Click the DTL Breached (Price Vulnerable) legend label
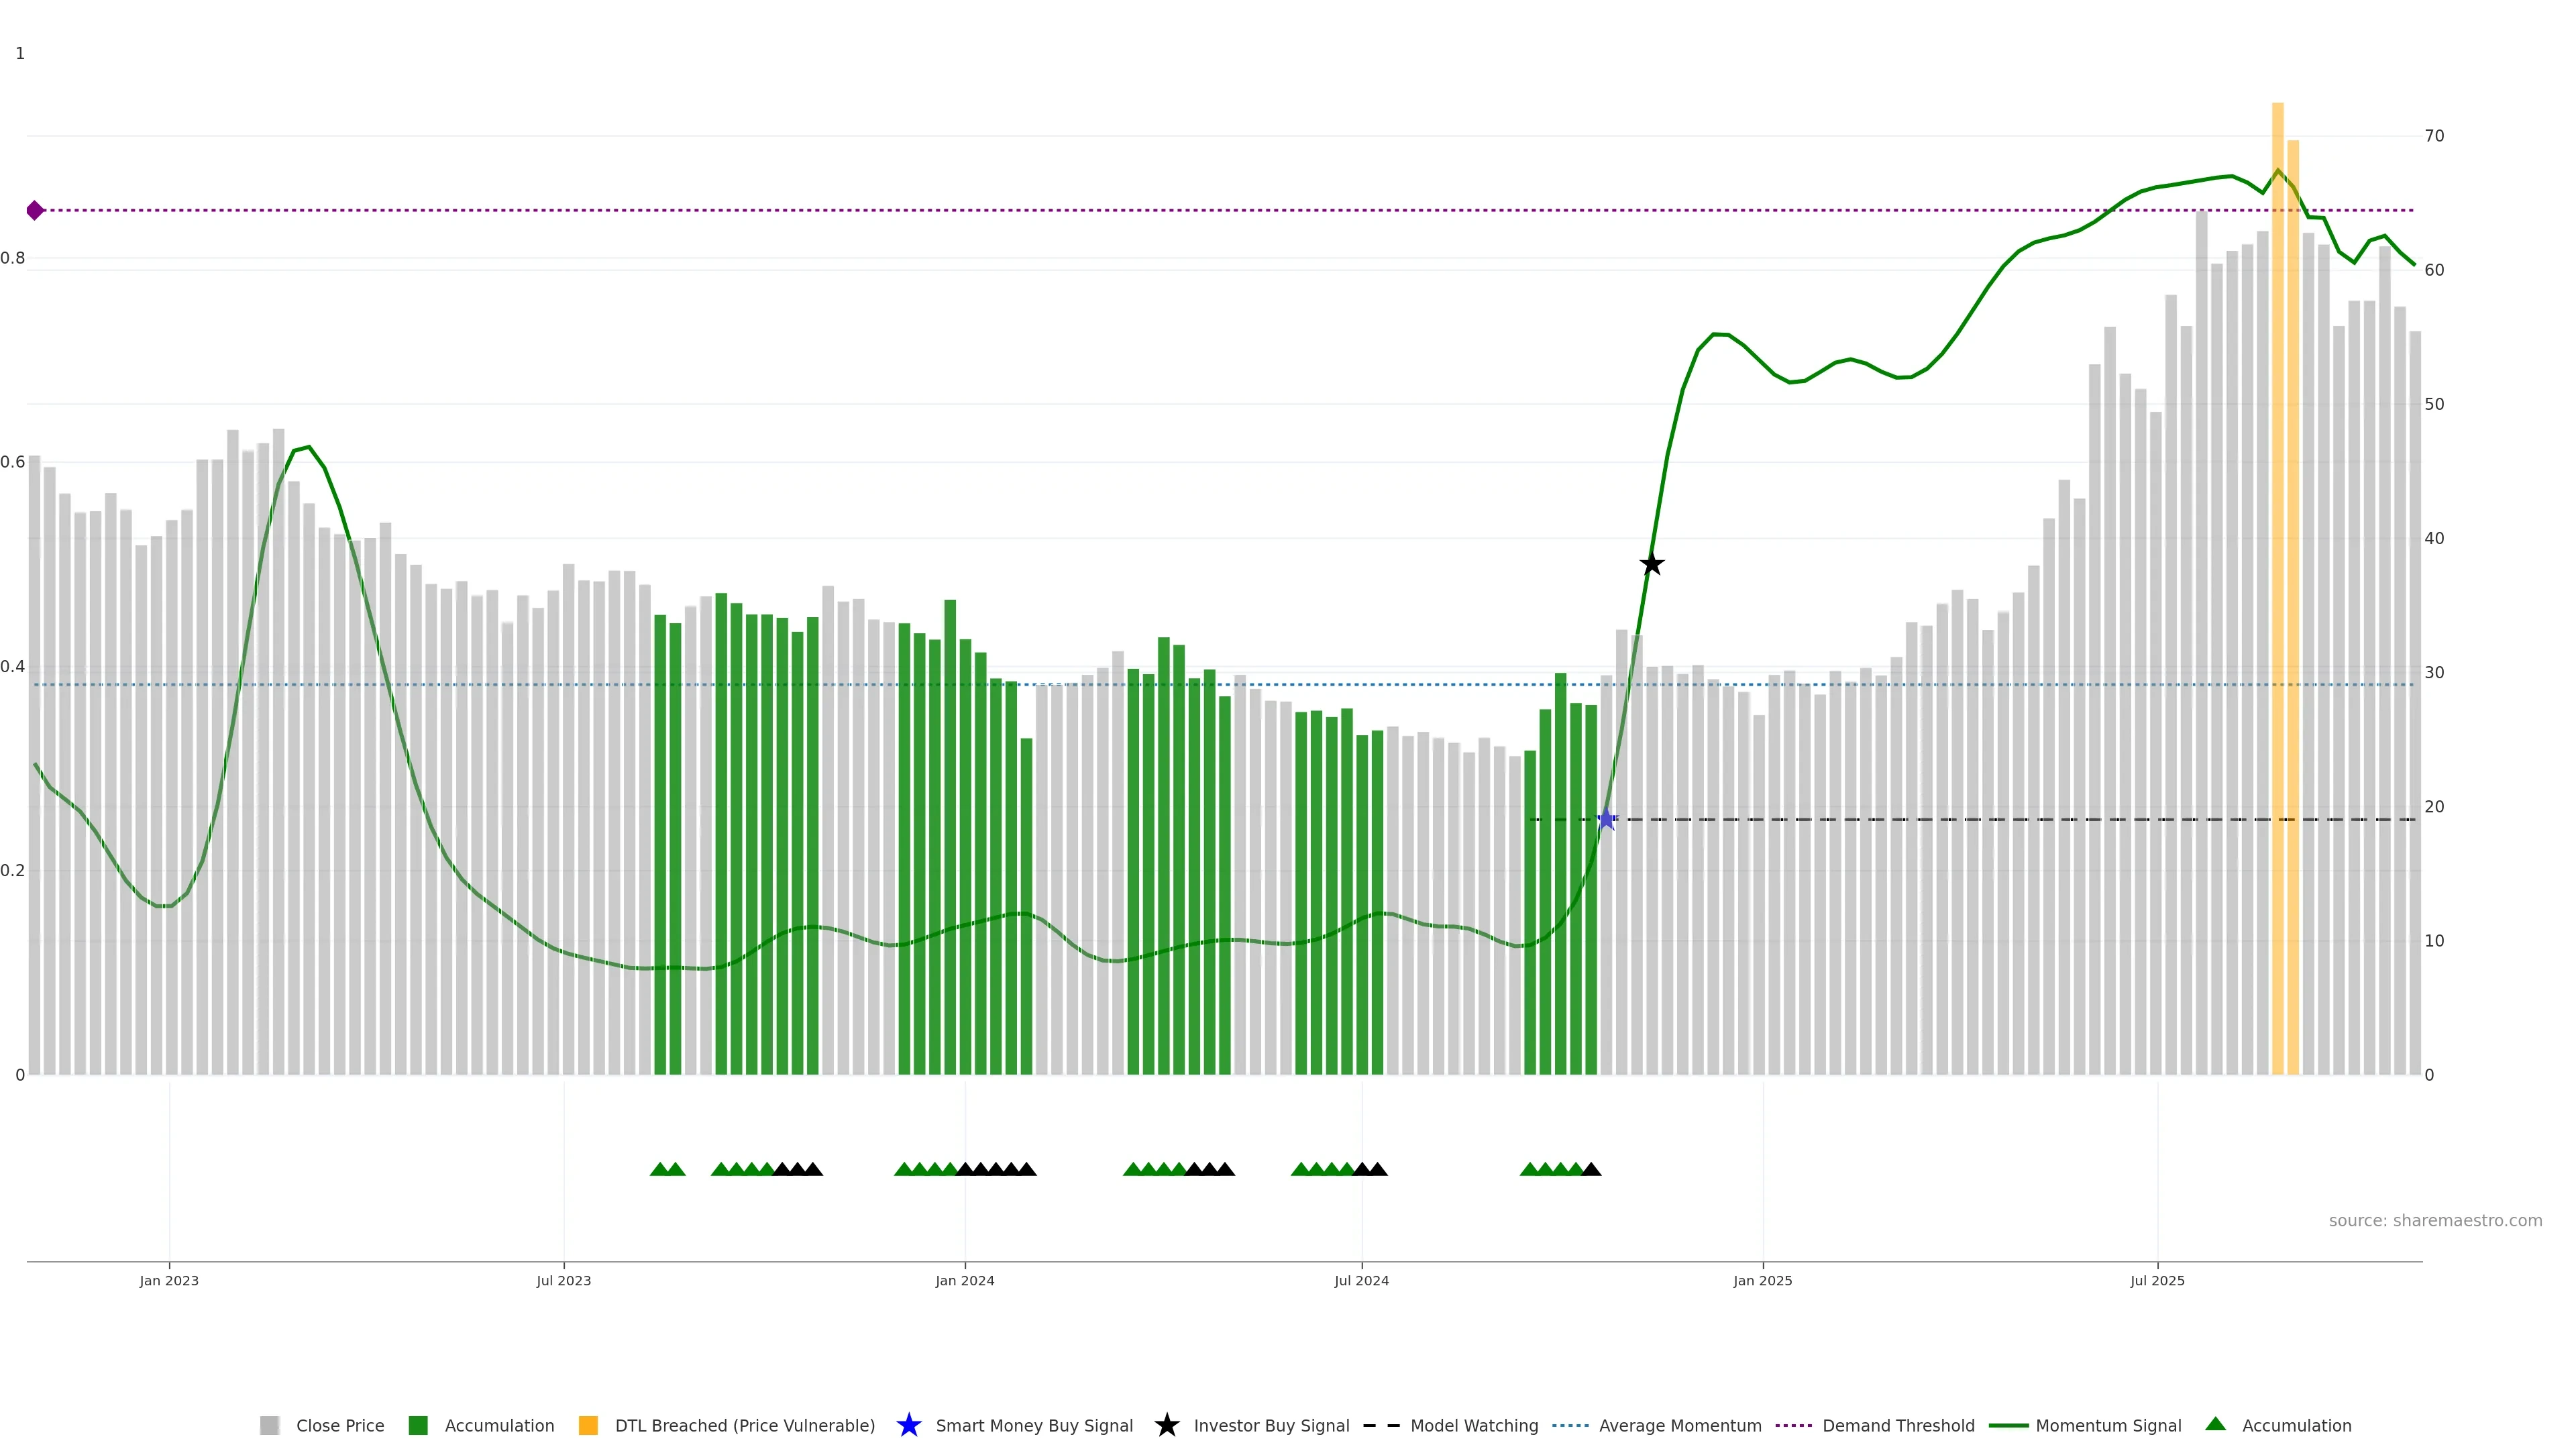2576x1449 pixels. click(x=744, y=1425)
